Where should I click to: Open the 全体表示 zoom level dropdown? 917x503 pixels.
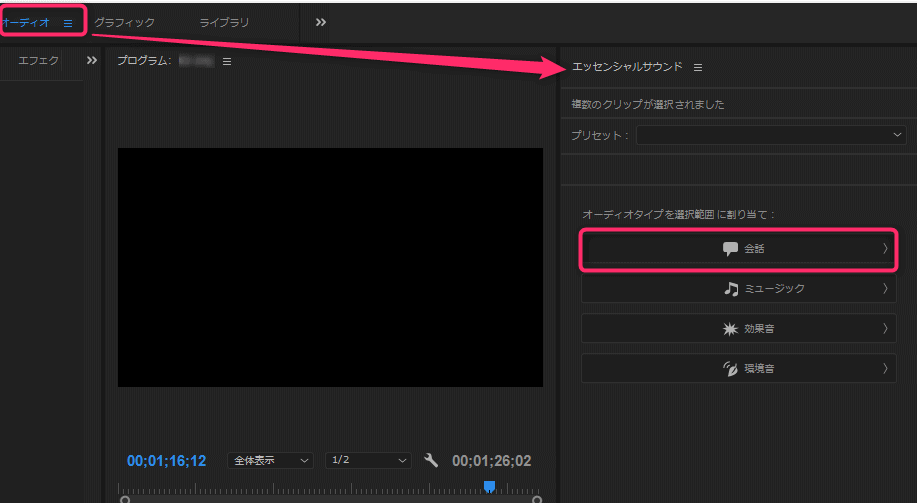tap(270, 461)
